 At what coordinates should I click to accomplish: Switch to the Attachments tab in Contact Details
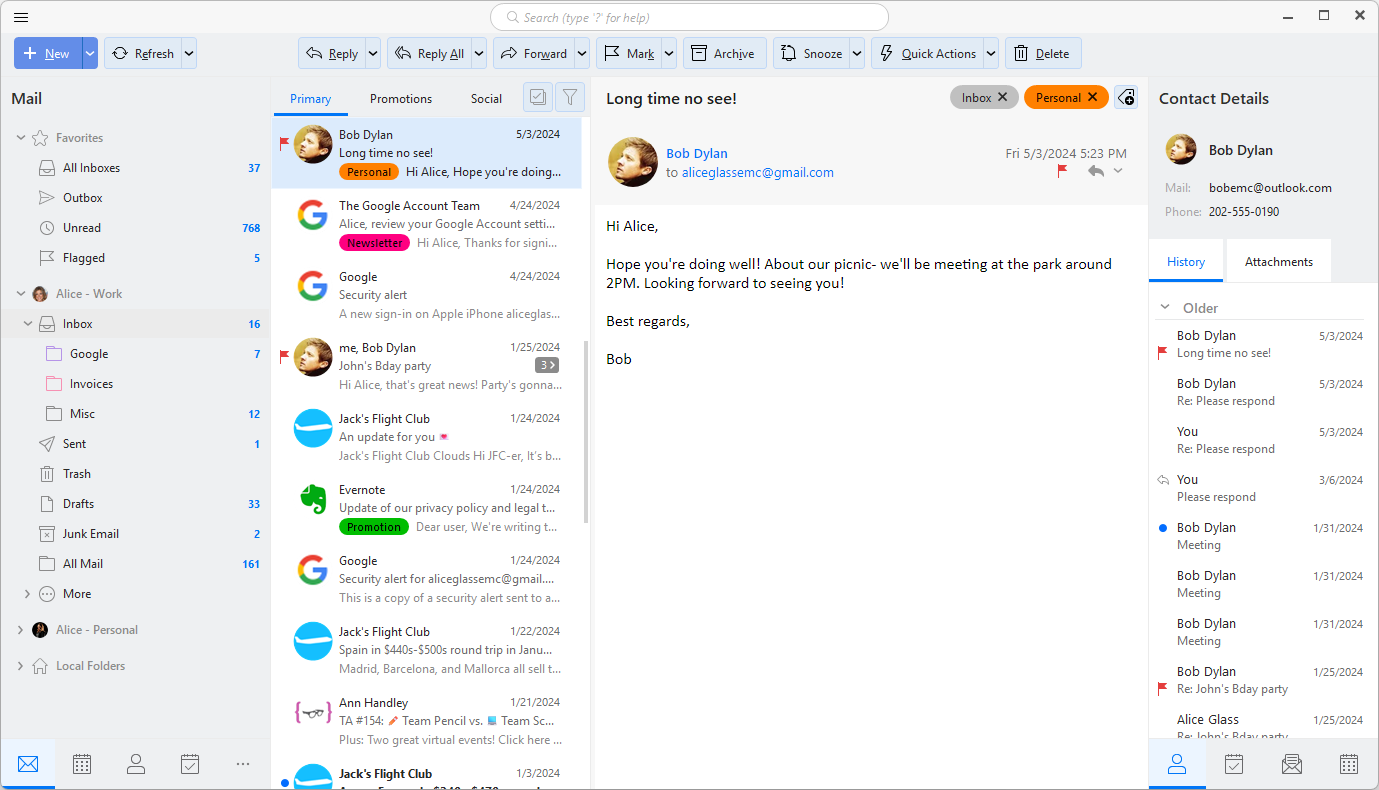(1278, 262)
